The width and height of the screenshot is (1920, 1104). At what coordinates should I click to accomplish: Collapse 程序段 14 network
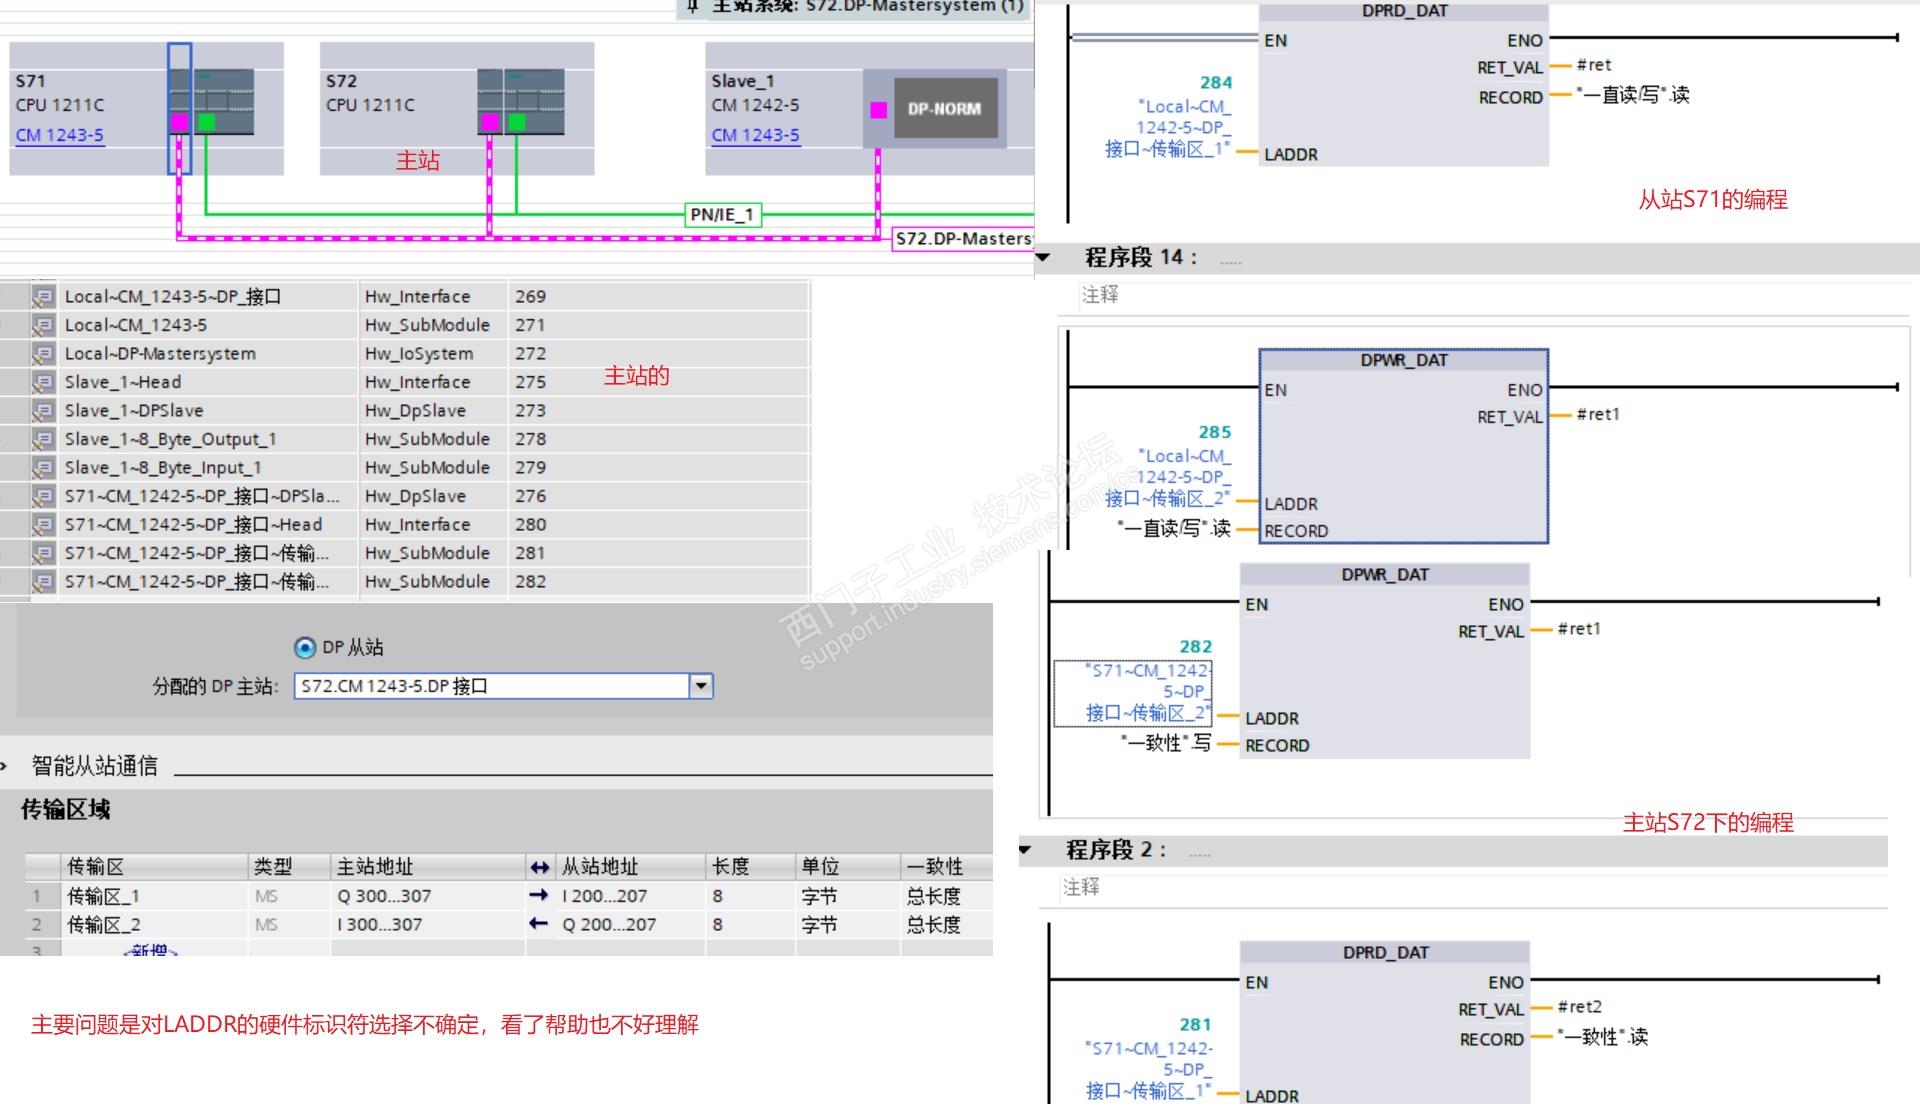point(1044,258)
